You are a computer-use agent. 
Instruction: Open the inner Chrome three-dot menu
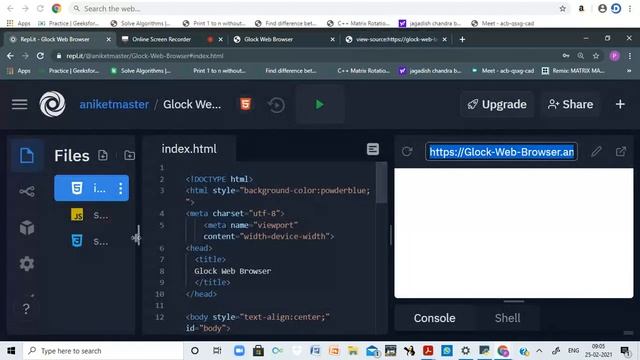click(630, 56)
